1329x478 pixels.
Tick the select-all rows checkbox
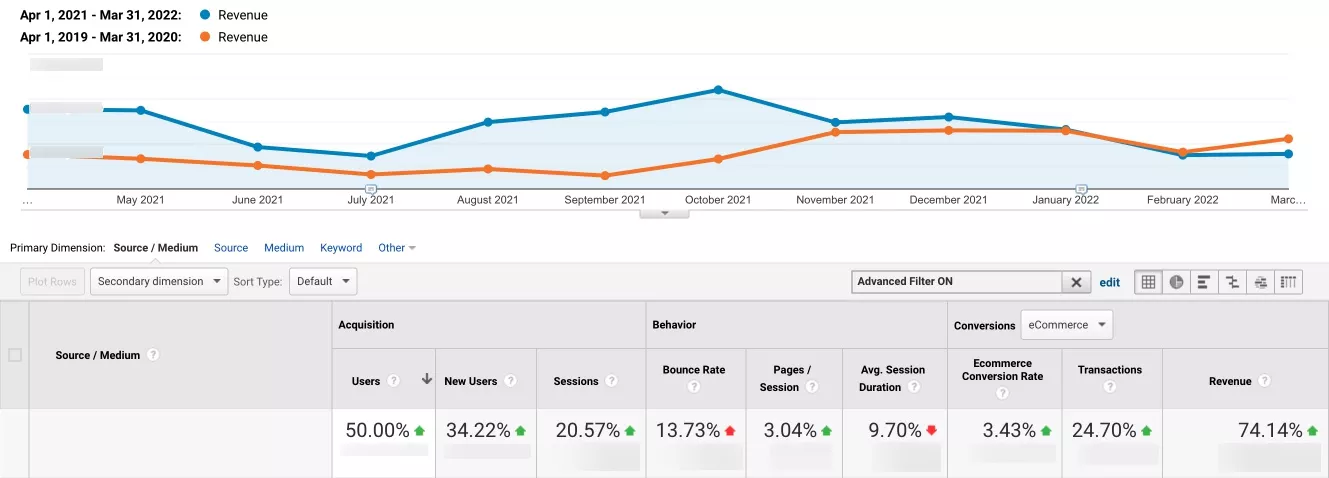(x=15, y=354)
